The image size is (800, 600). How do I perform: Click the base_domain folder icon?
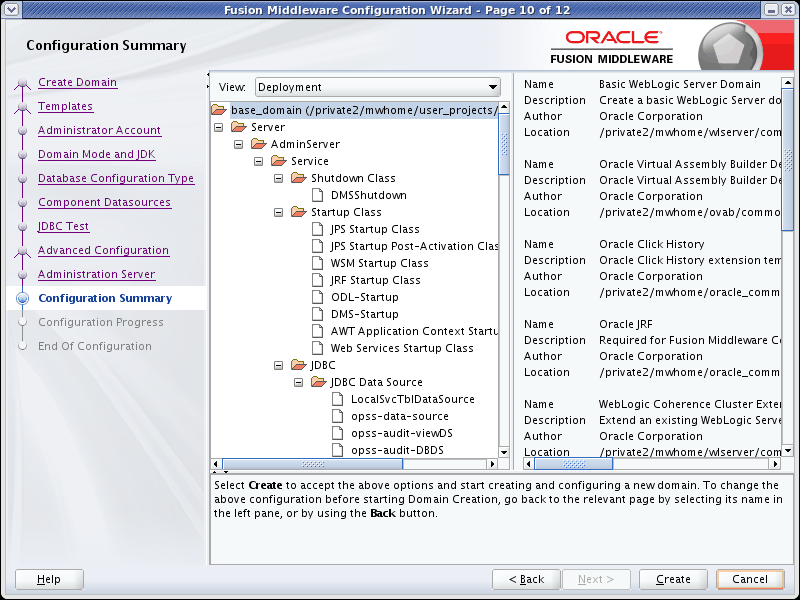(219, 110)
